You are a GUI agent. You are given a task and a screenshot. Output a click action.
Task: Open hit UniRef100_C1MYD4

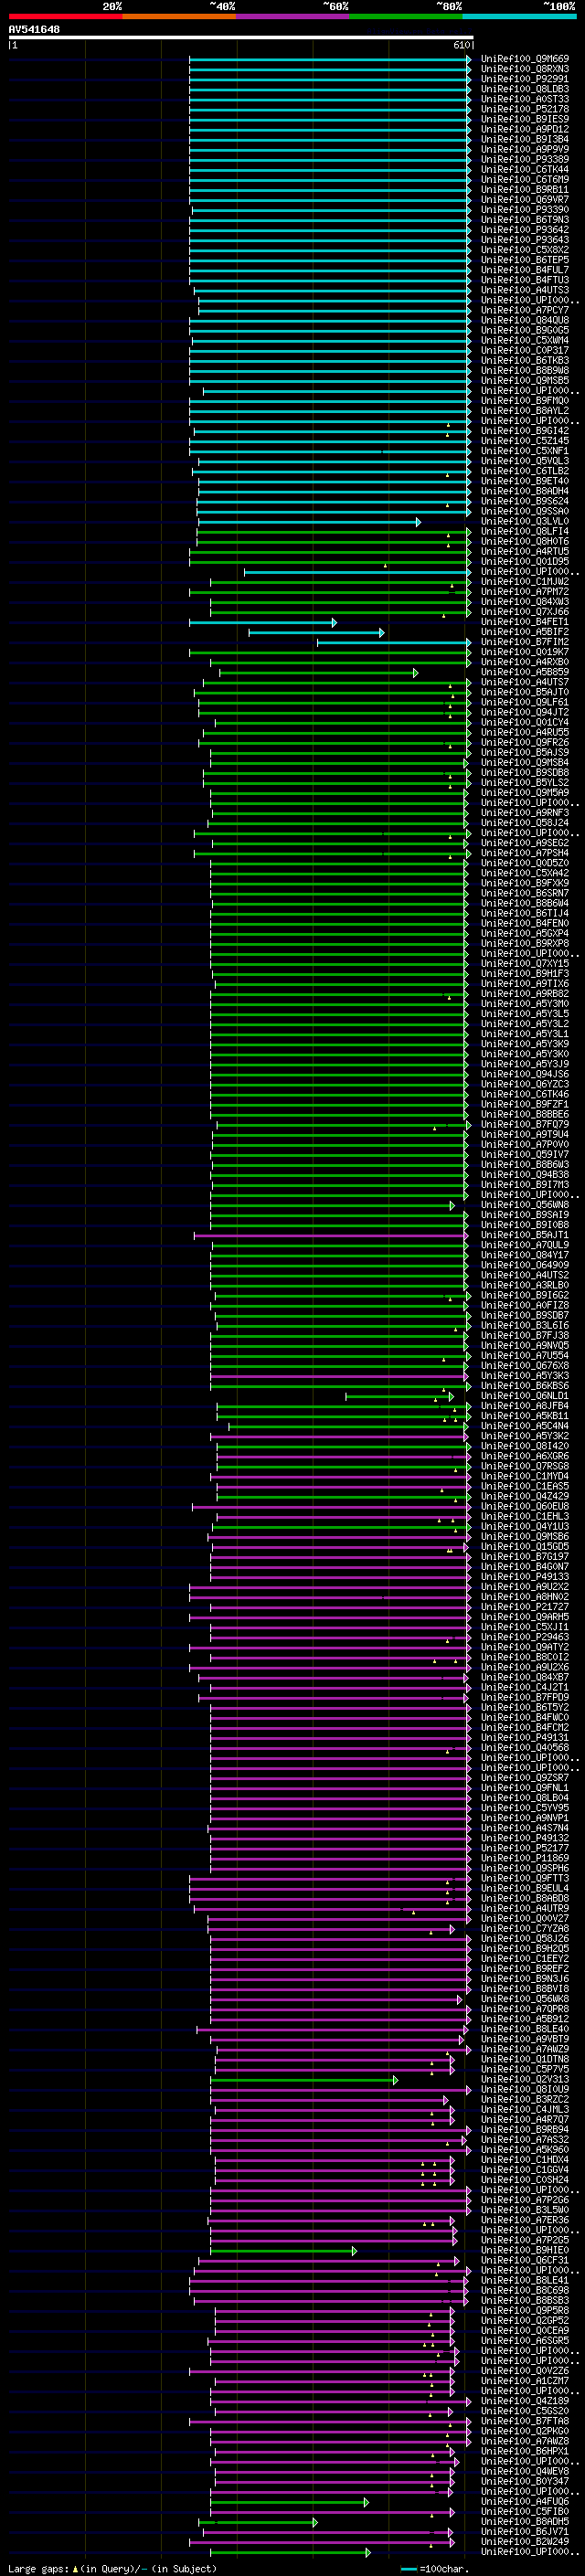click(x=525, y=1476)
